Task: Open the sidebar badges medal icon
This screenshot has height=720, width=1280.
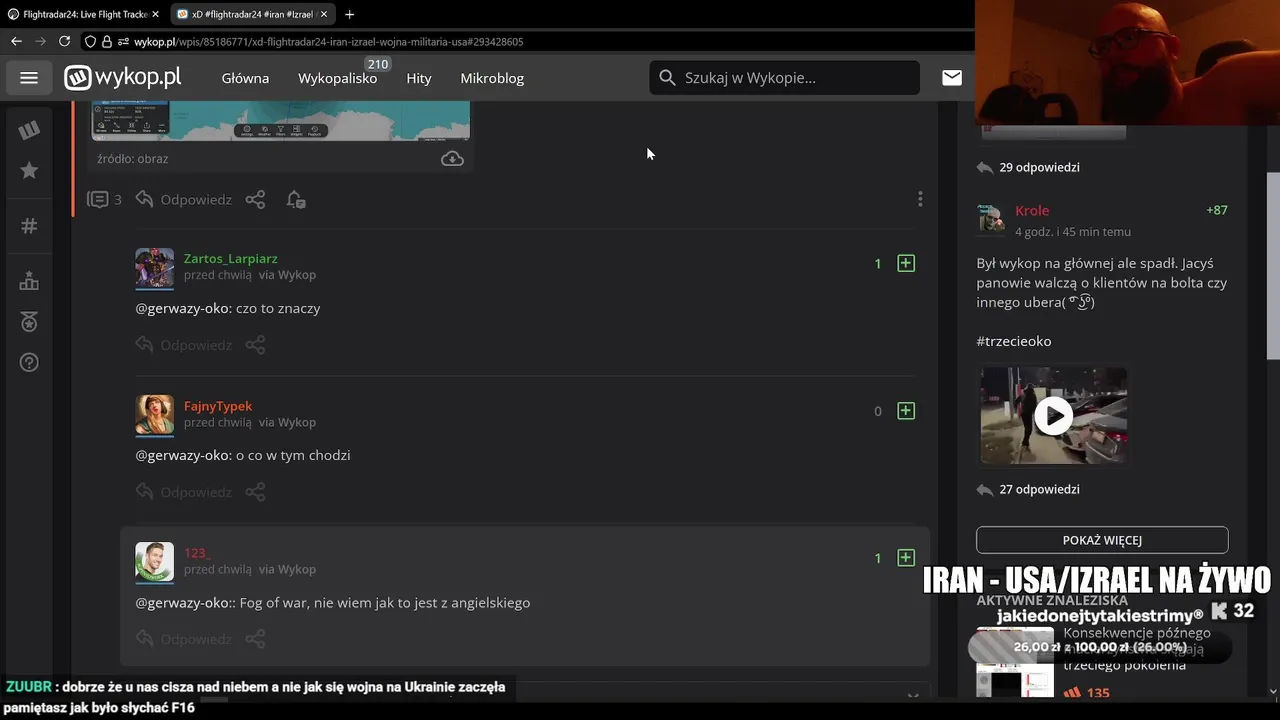Action: click(29, 322)
